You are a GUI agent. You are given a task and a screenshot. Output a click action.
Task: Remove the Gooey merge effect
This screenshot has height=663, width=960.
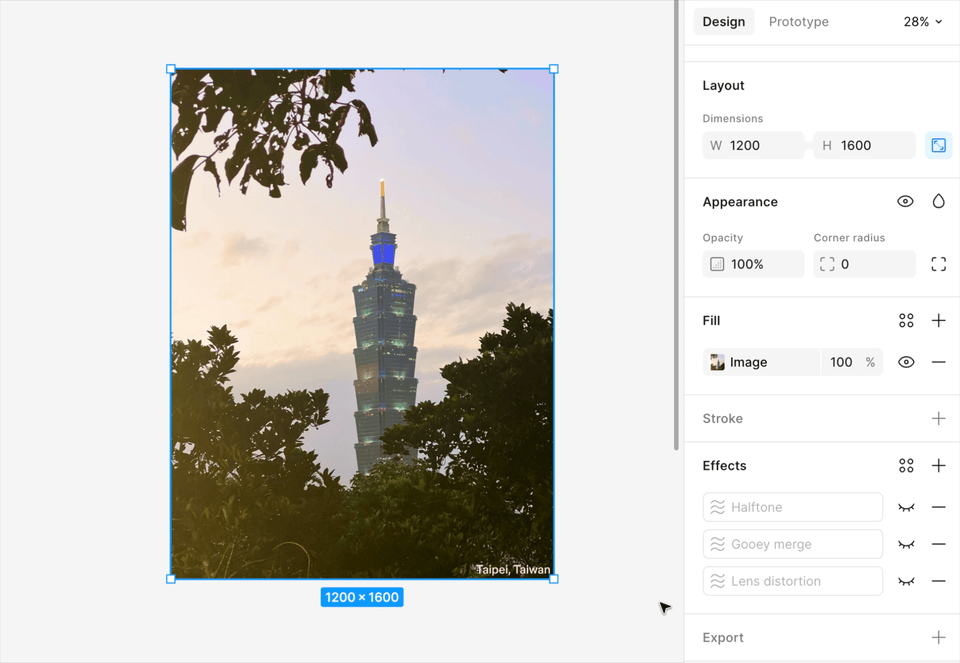pos(938,544)
